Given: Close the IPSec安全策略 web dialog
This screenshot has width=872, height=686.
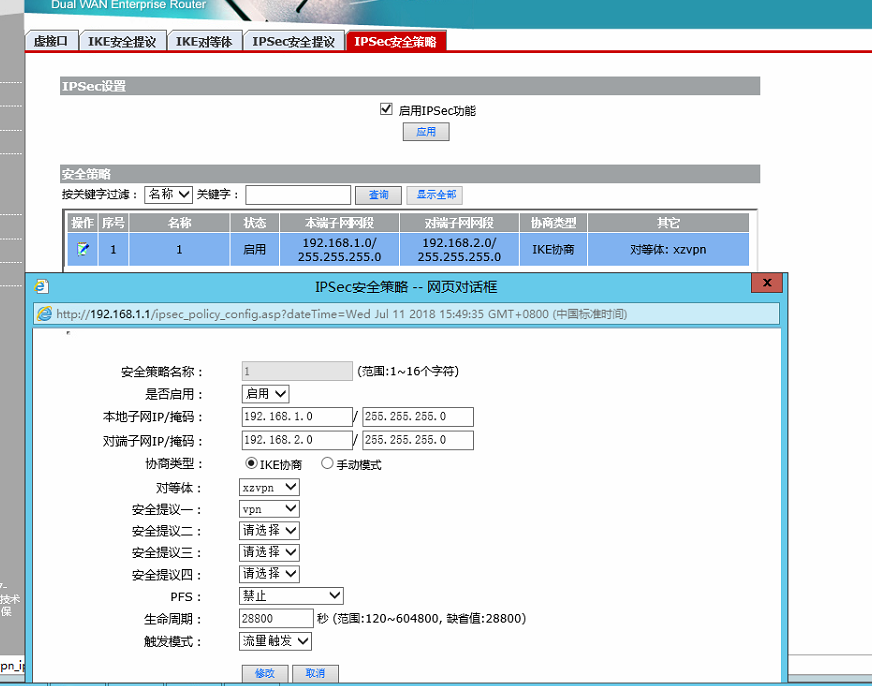Looking at the screenshot, I should tap(767, 282).
